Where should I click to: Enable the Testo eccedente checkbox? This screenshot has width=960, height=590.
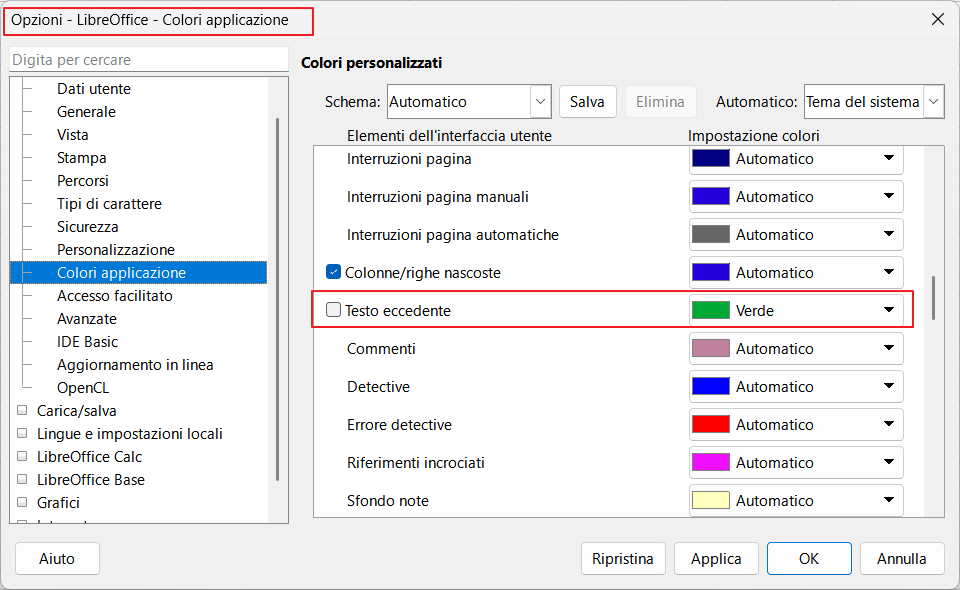334,310
